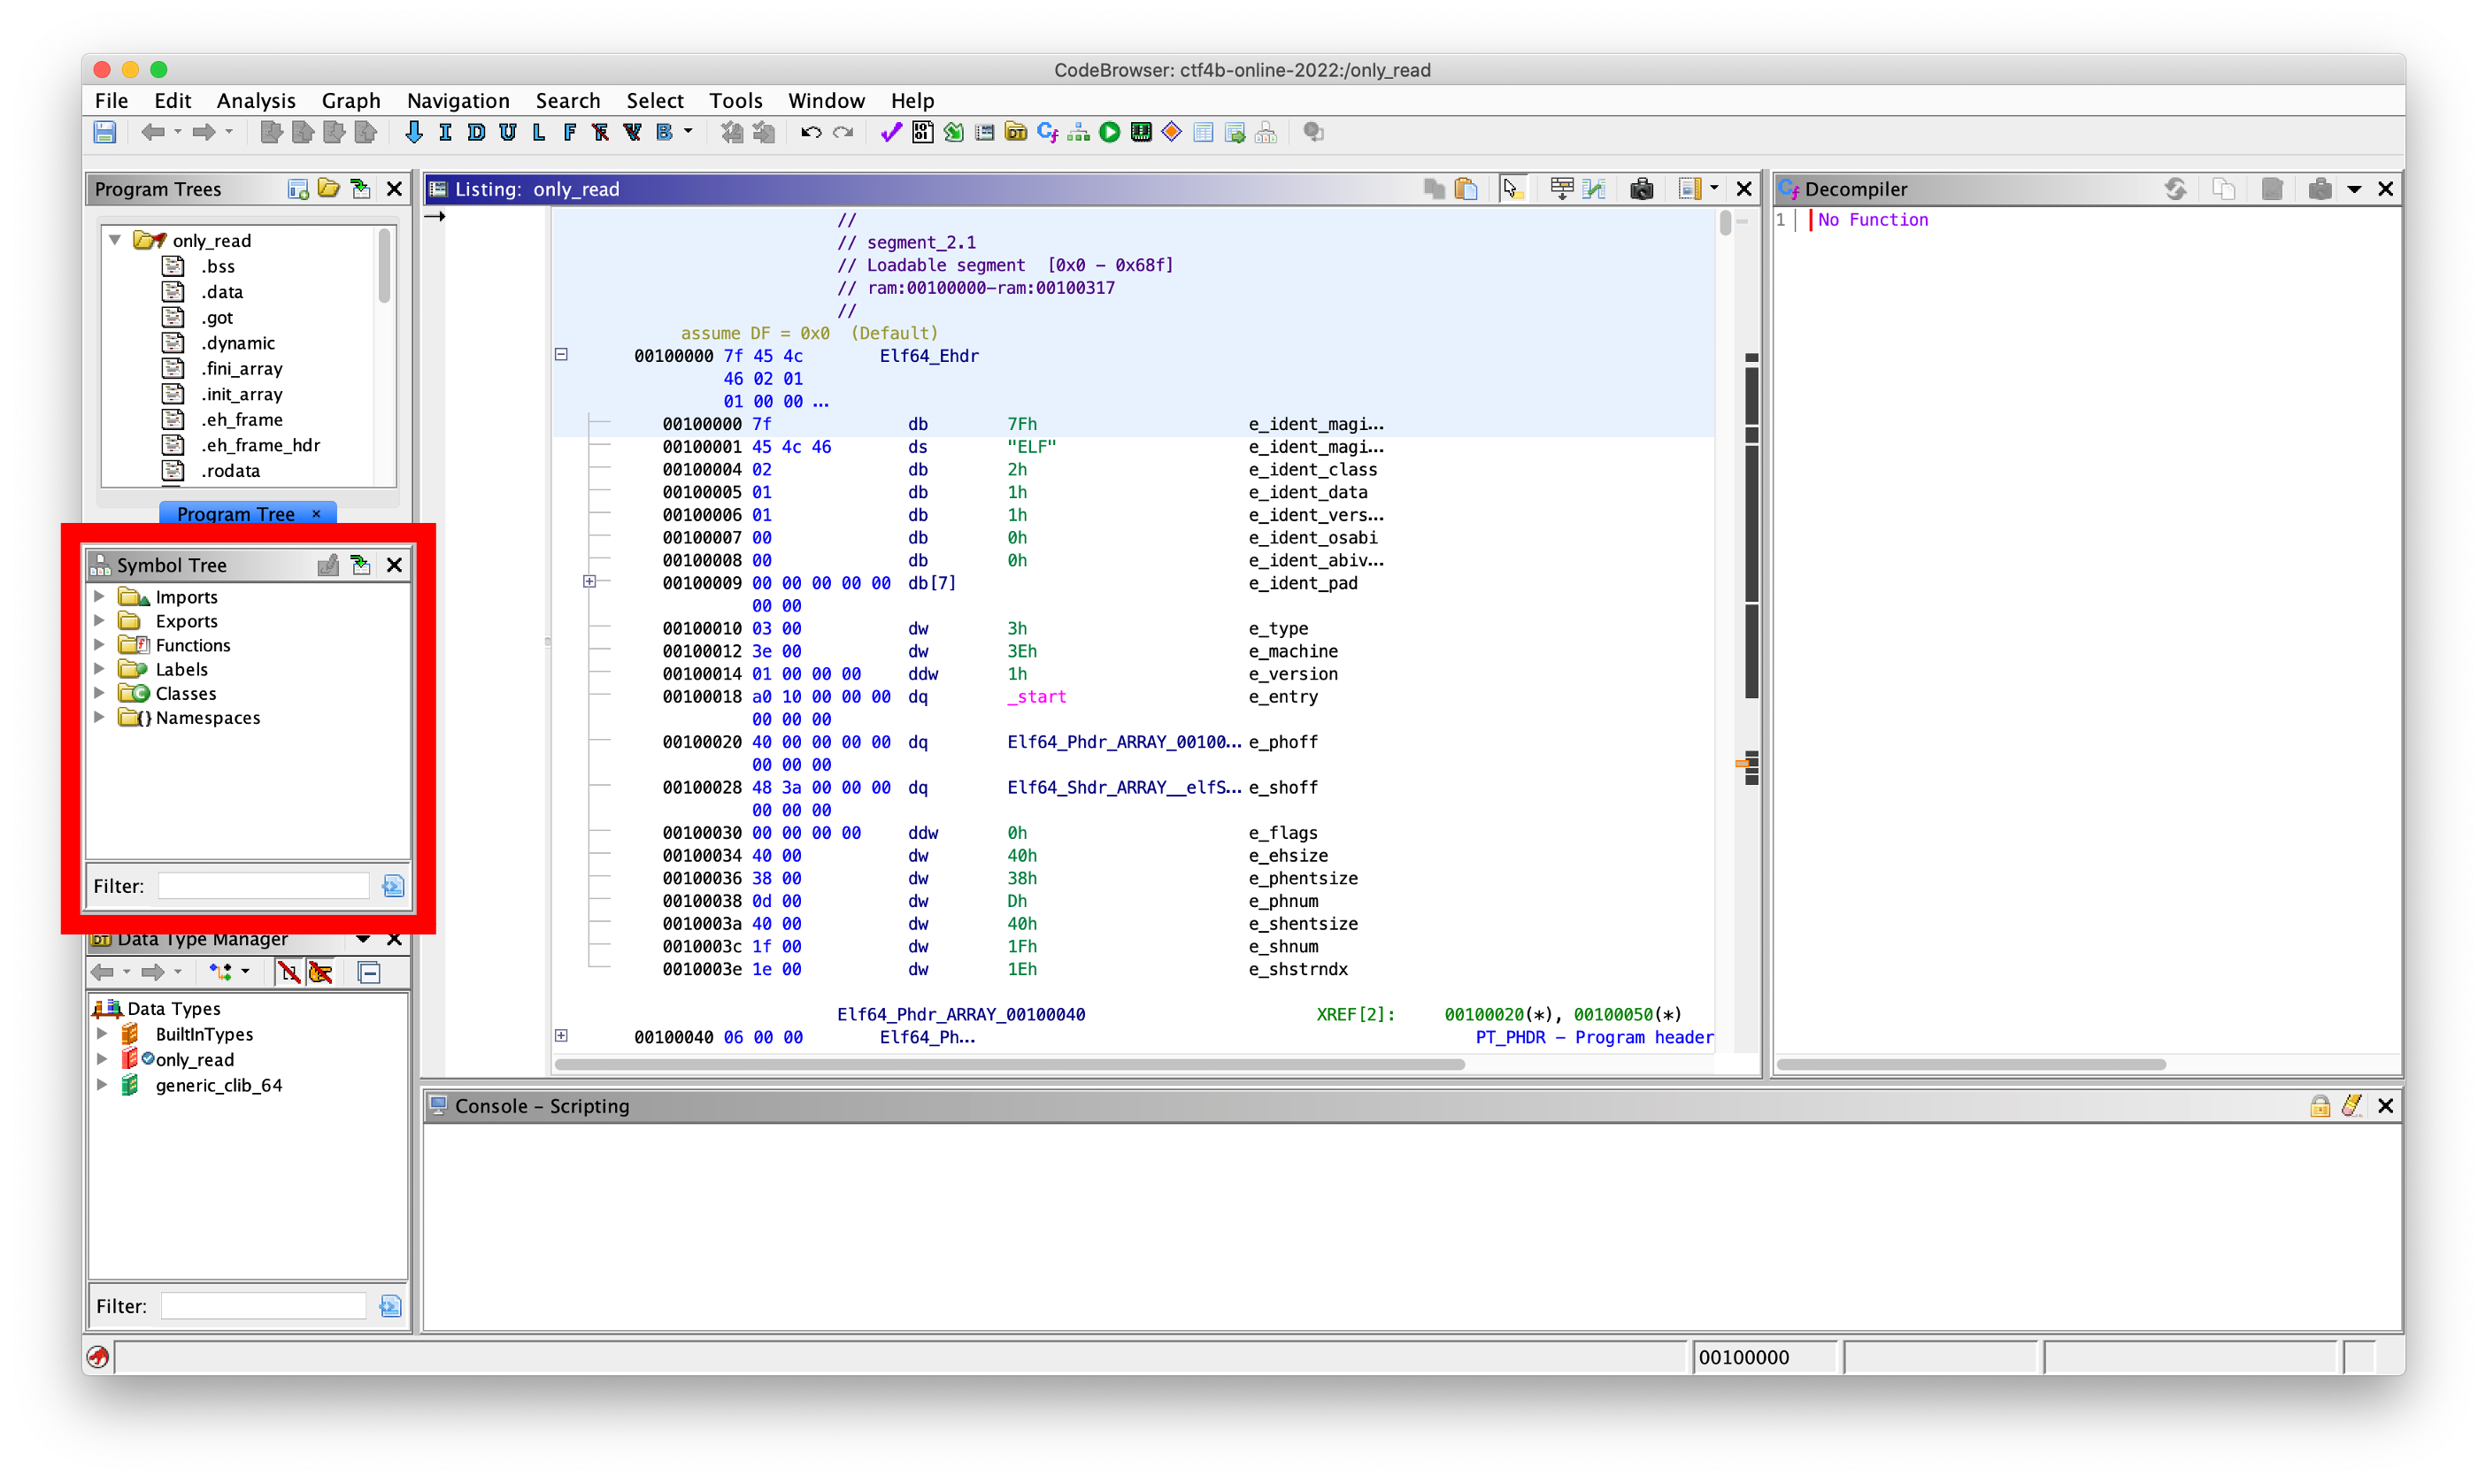Open the Decompiler panel dropdown menu arrow

click(2354, 189)
